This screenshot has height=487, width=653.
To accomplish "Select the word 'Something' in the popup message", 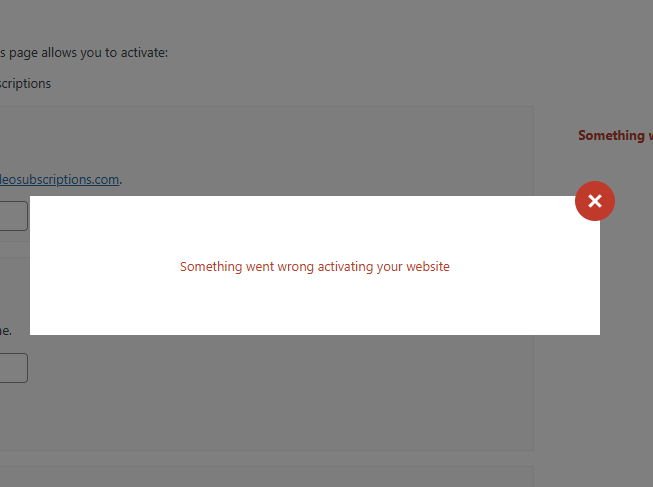I will tap(211, 267).
